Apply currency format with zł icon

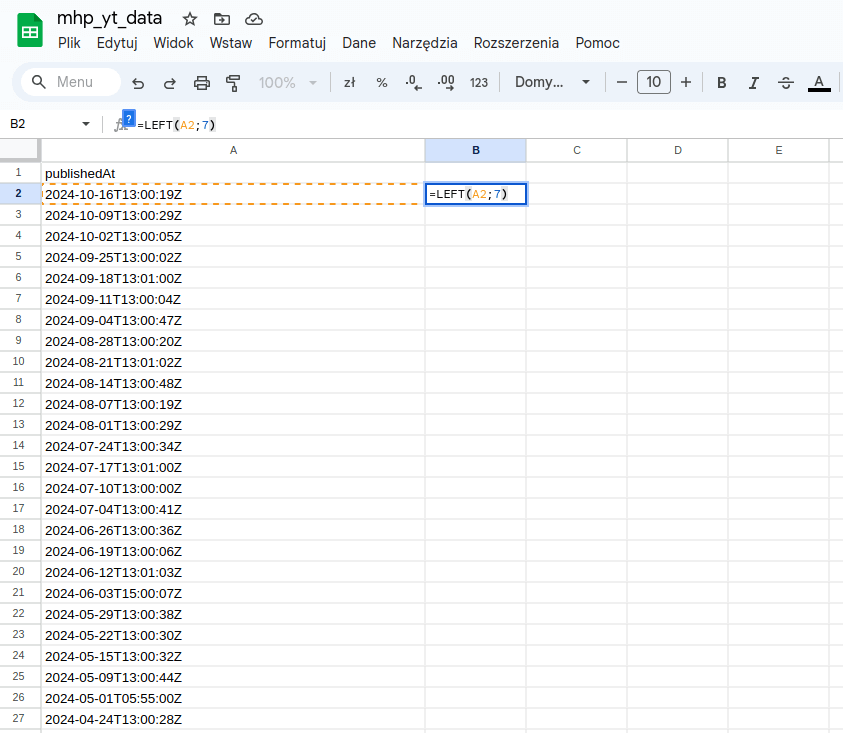(x=349, y=83)
